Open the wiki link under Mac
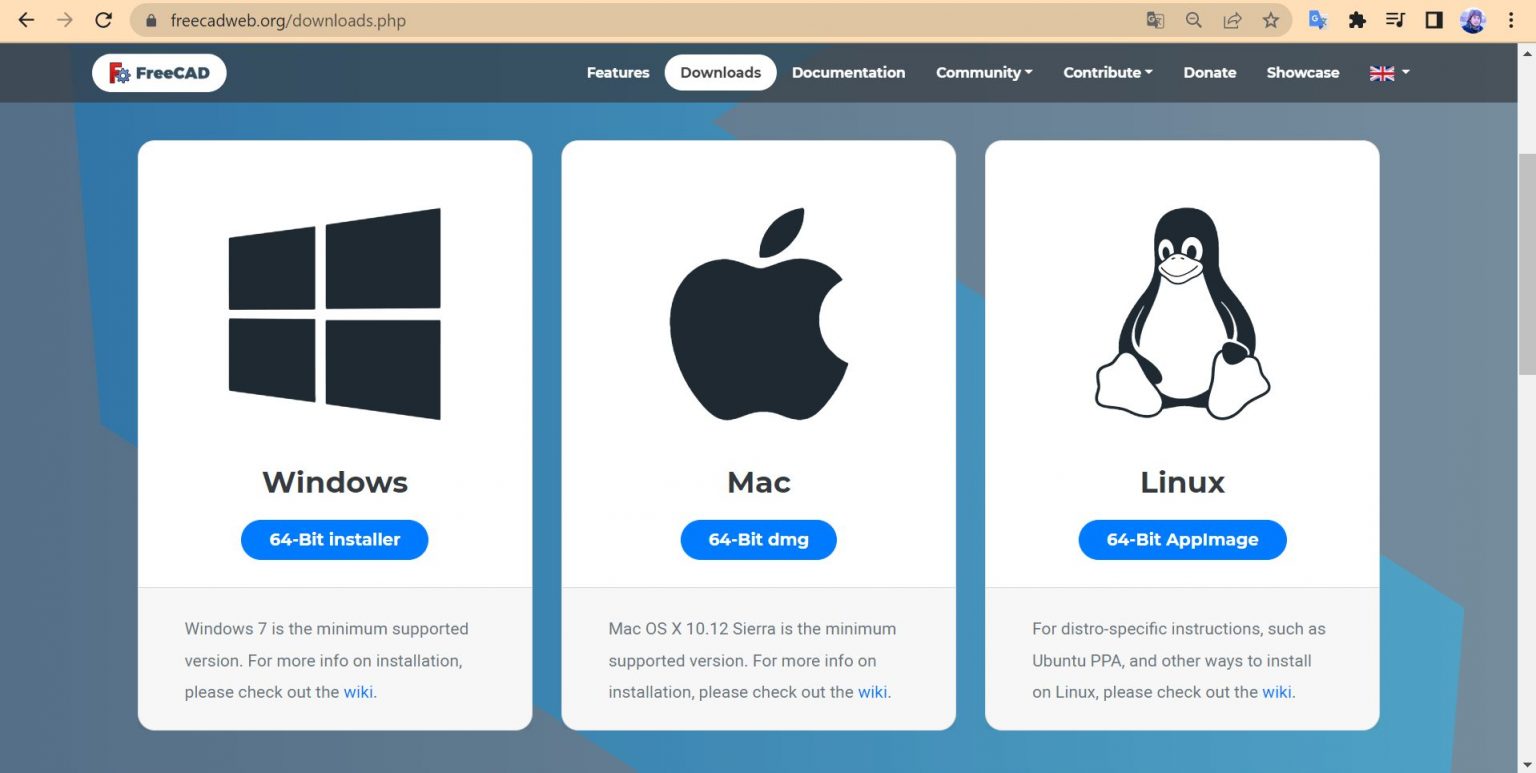 [x=872, y=692]
